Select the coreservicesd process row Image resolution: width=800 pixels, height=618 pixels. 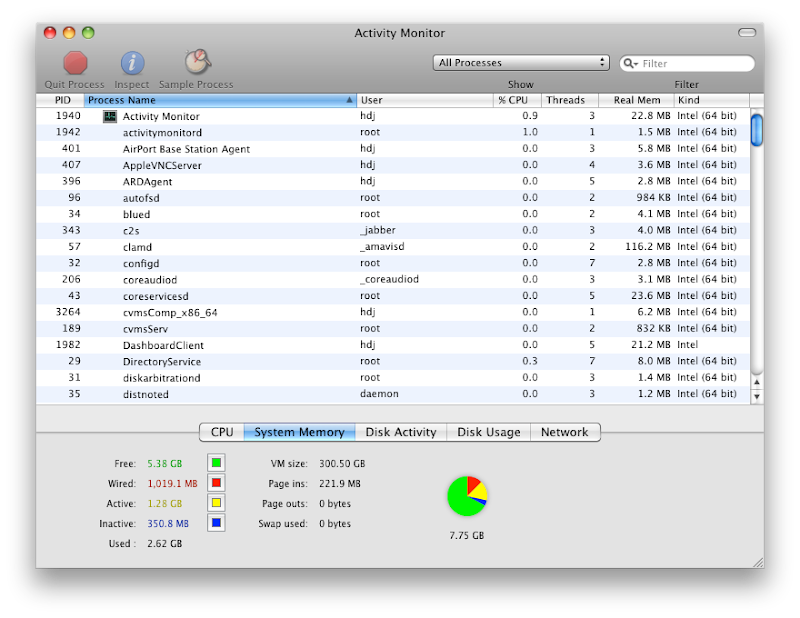393,296
